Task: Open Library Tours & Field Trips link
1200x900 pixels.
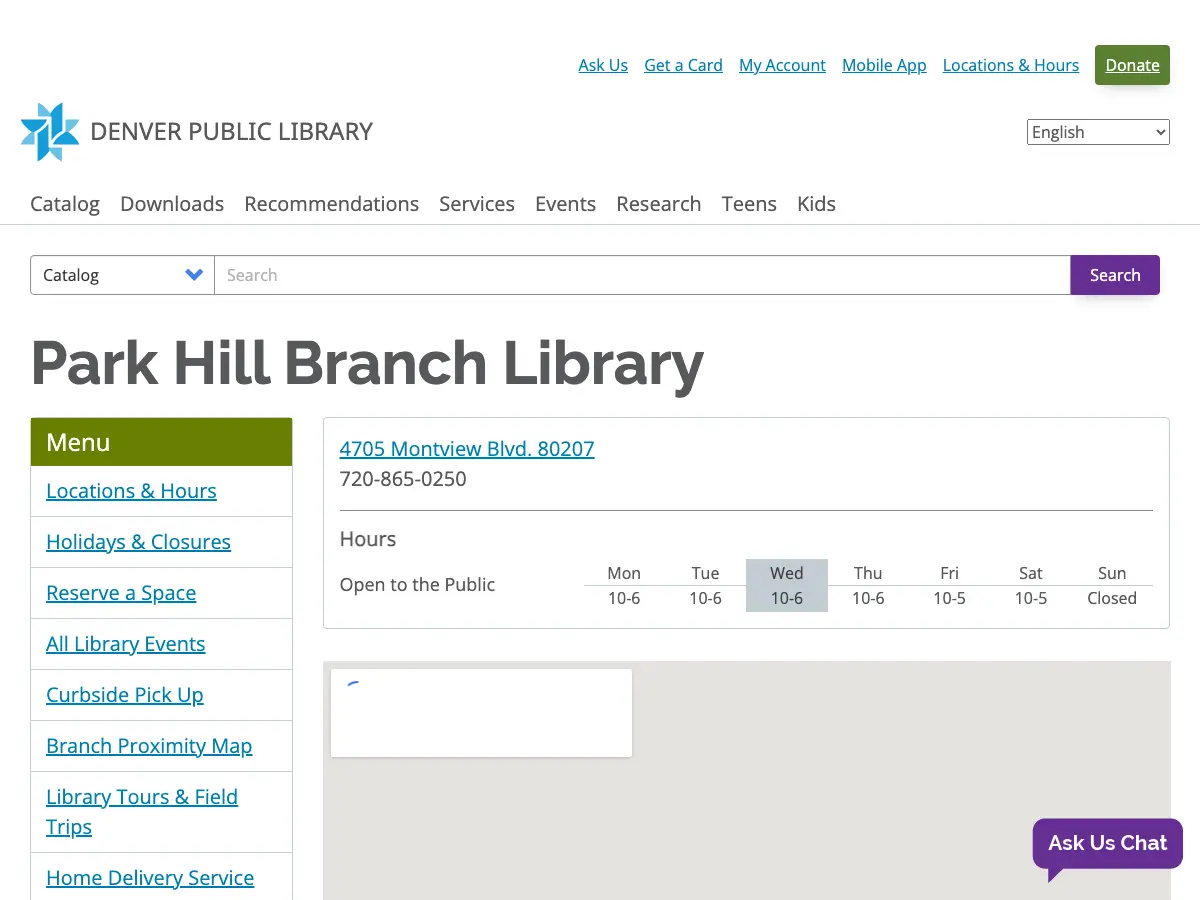Action: pyautogui.click(x=142, y=812)
